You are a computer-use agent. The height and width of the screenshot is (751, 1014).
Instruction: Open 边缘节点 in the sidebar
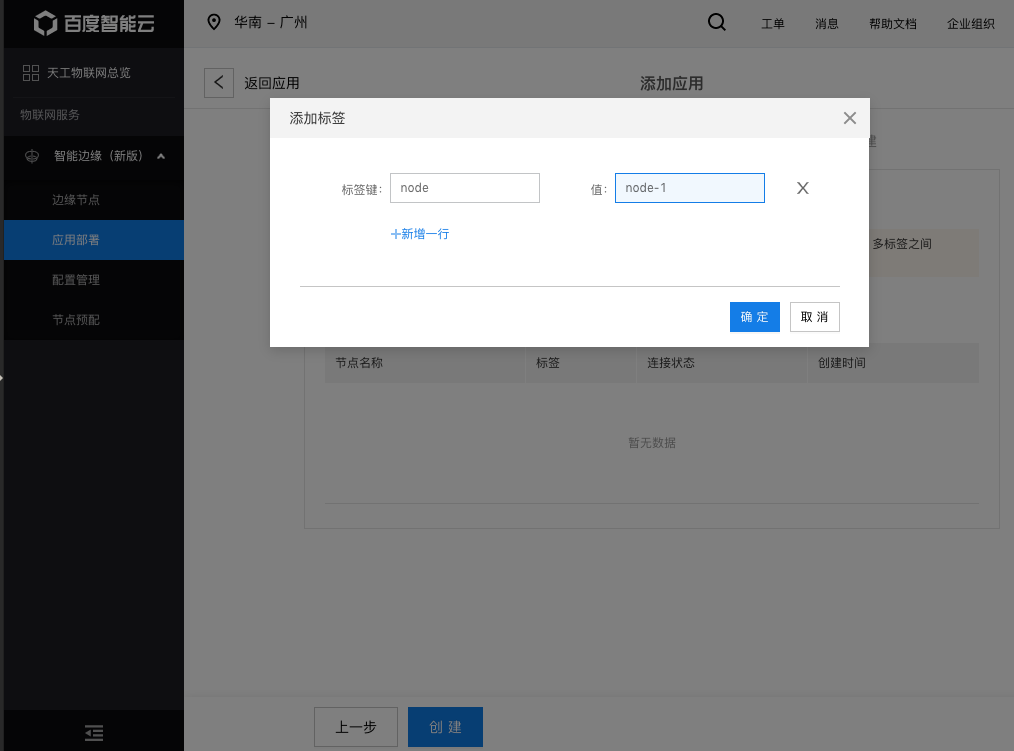pyautogui.click(x=94, y=200)
